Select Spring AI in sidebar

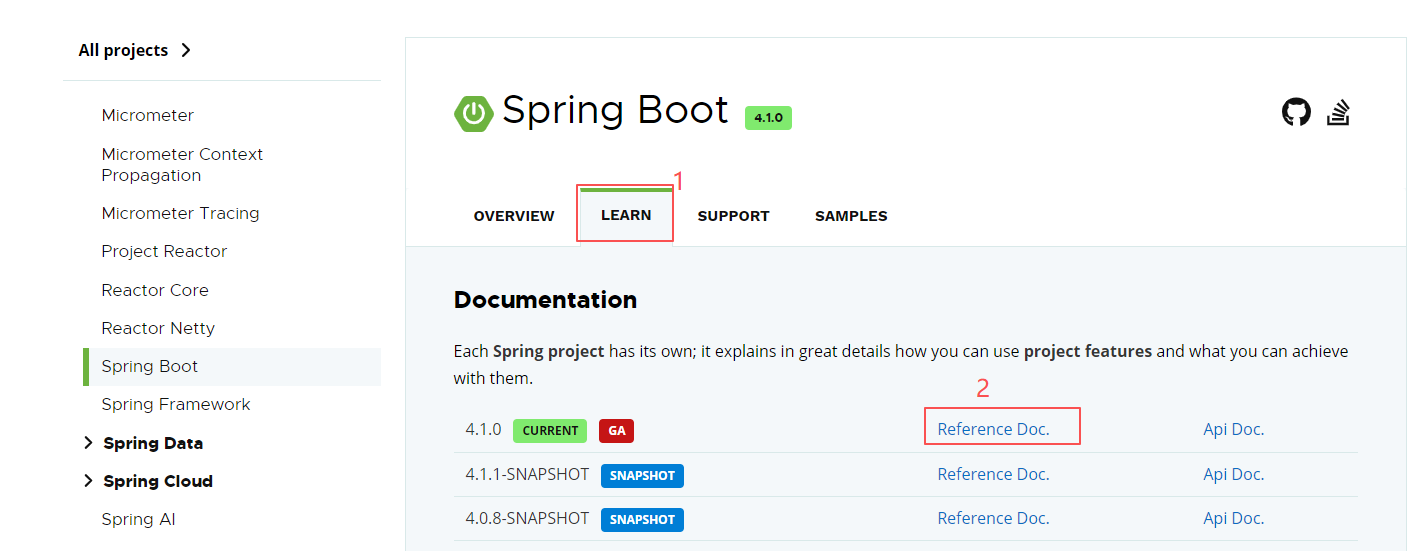pos(138,519)
